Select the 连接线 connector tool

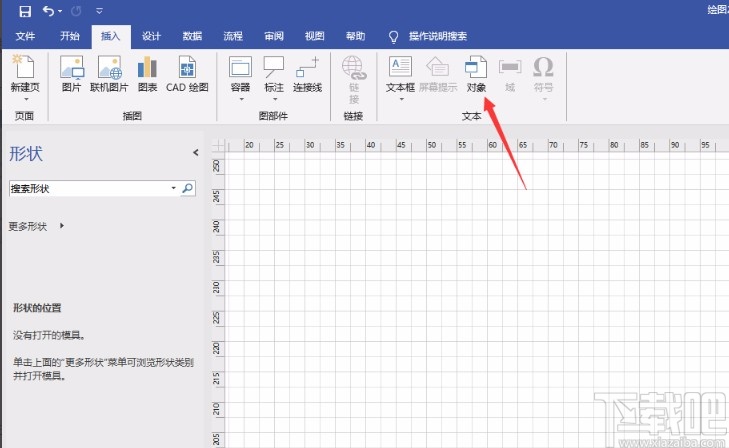point(307,73)
